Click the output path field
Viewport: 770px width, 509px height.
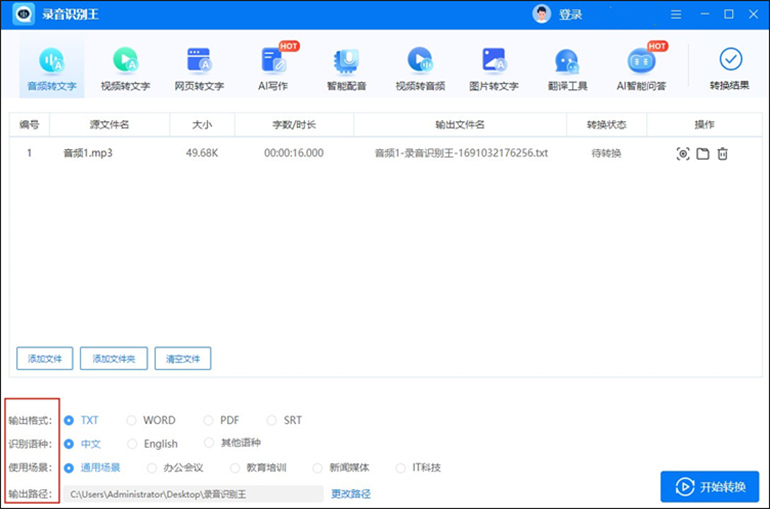pos(193,494)
